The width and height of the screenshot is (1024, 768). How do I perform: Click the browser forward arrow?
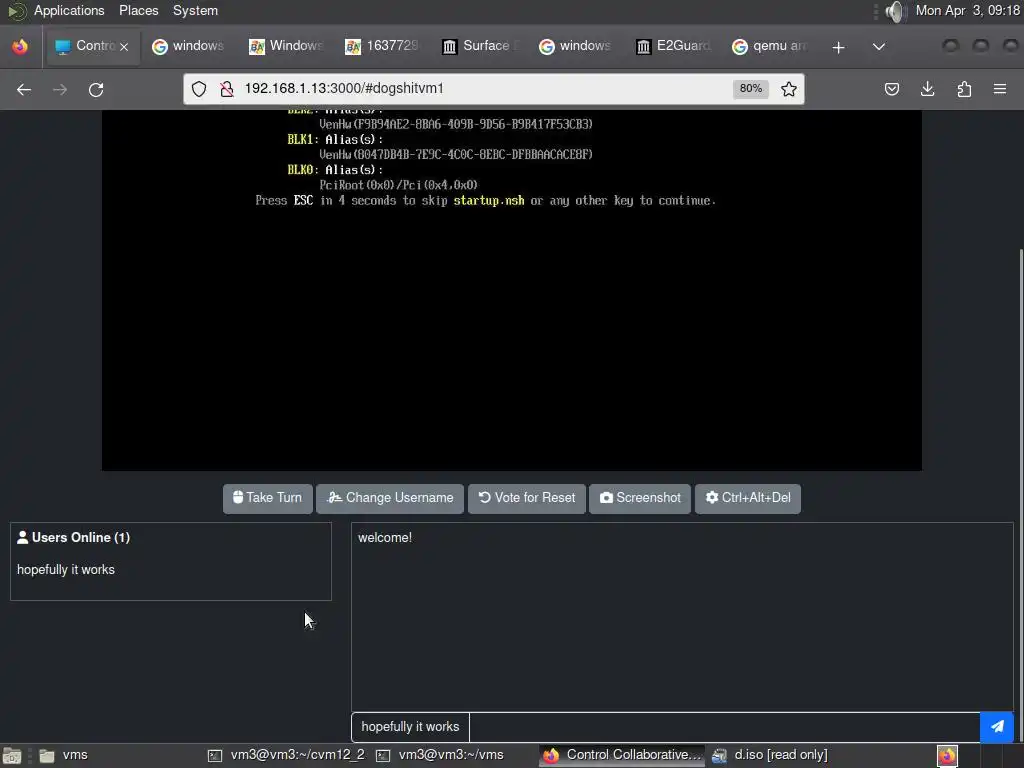59,89
